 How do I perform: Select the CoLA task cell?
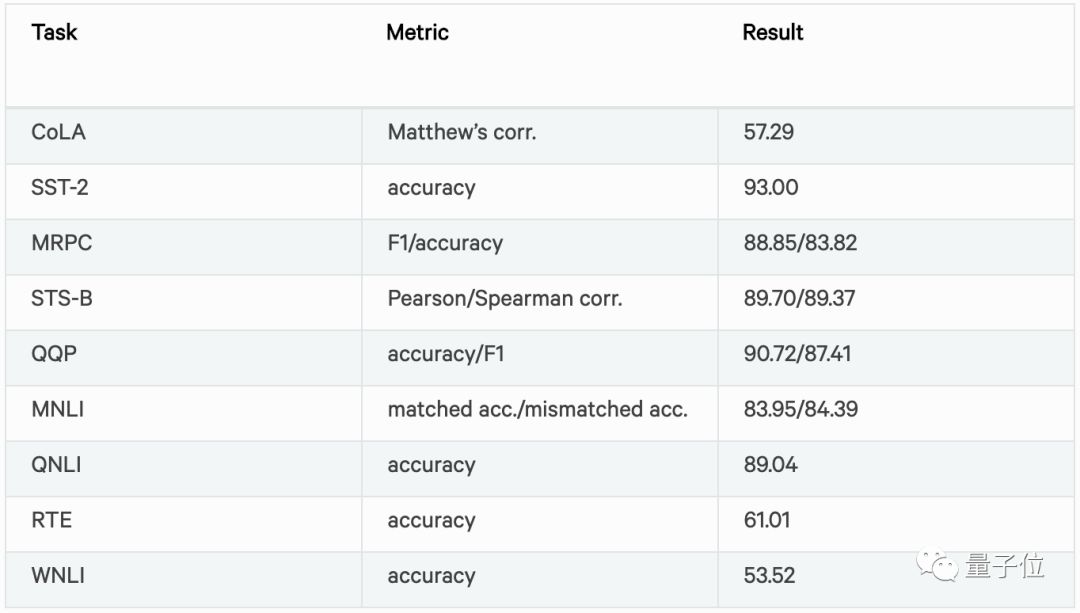58,132
